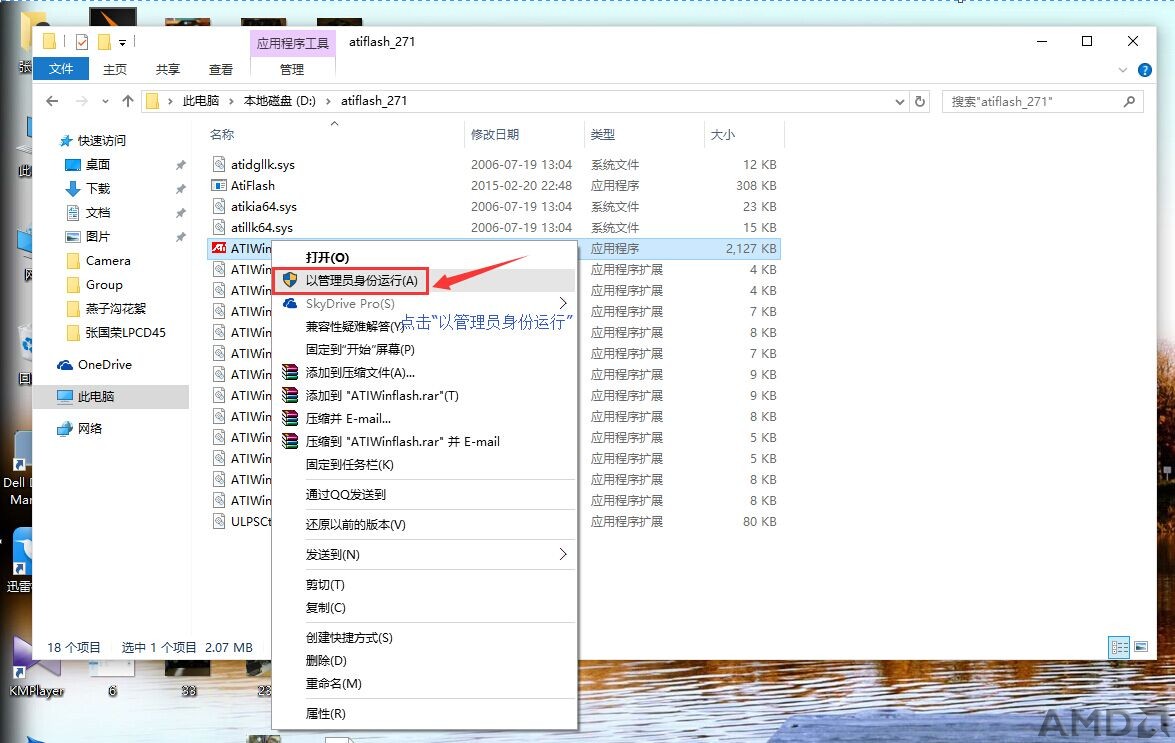This screenshot has height=743, width=1175.
Task: Click the Explorer help question mark icon
Action: (1144, 70)
